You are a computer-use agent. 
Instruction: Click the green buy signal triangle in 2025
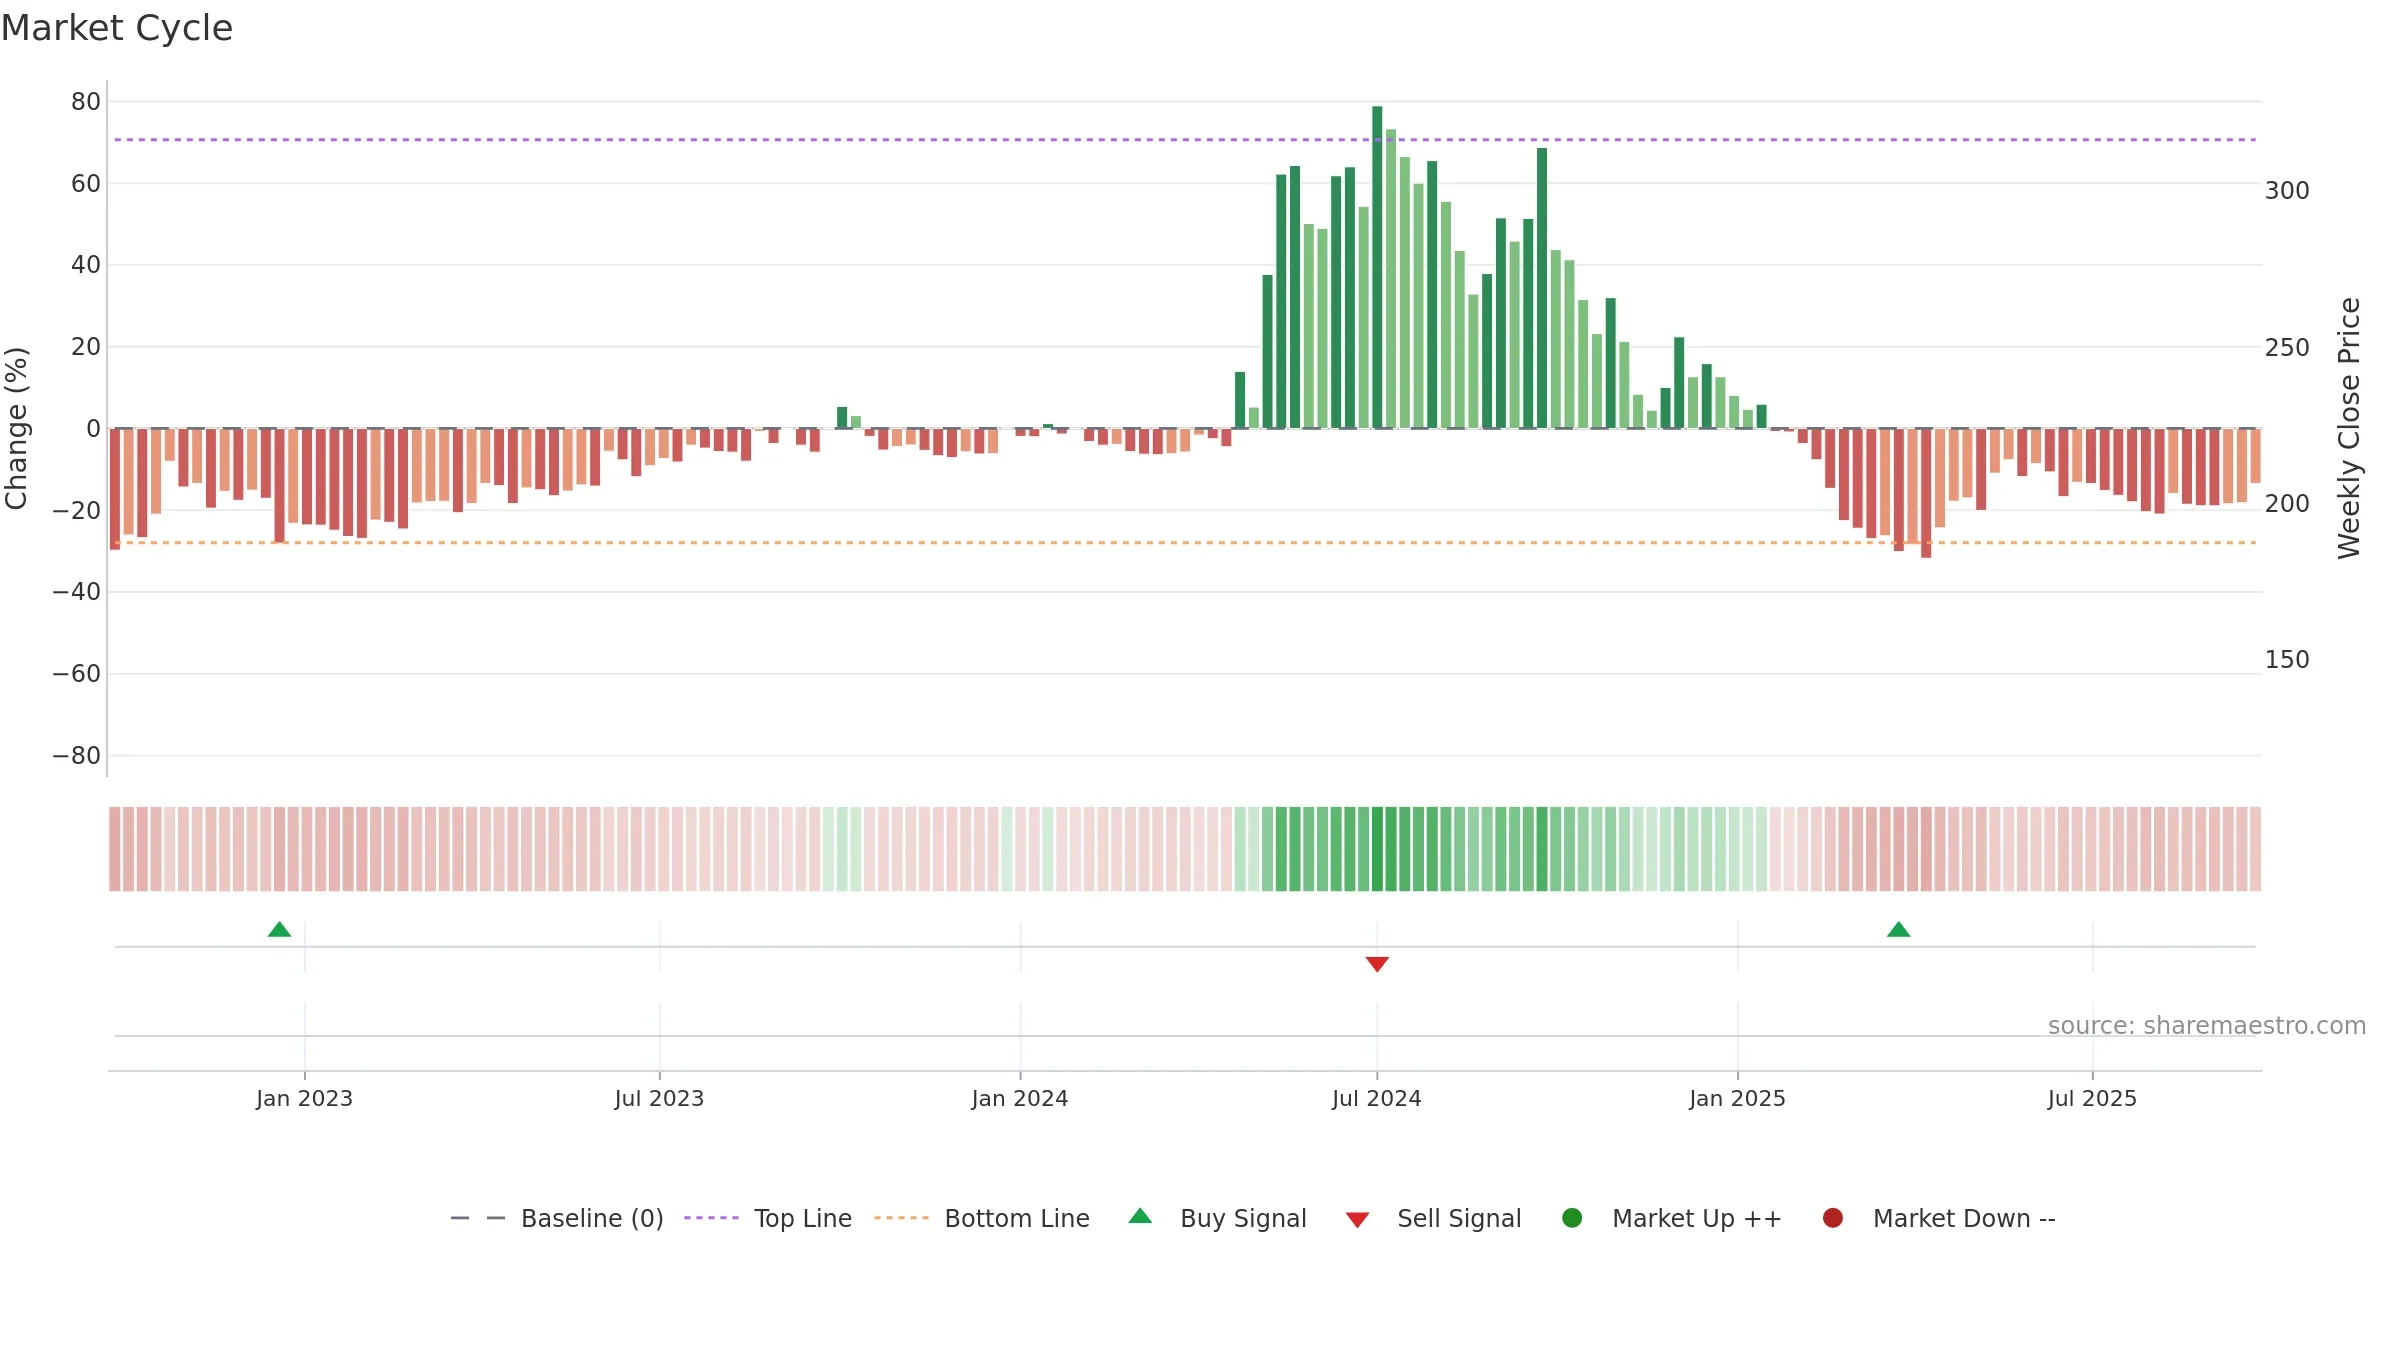point(1898,930)
